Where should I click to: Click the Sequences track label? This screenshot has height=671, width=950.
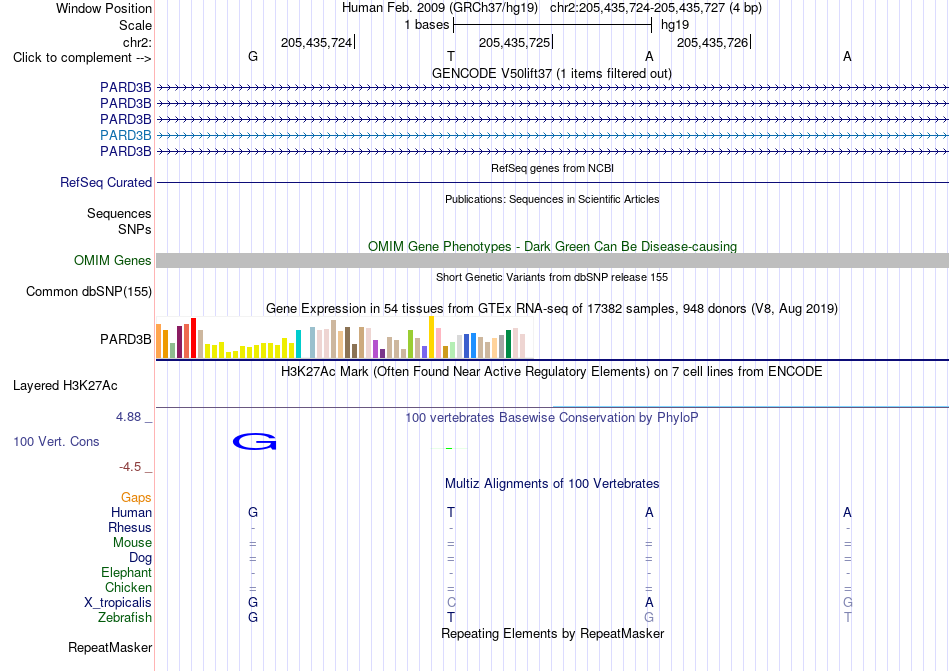(x=119, y=213)
